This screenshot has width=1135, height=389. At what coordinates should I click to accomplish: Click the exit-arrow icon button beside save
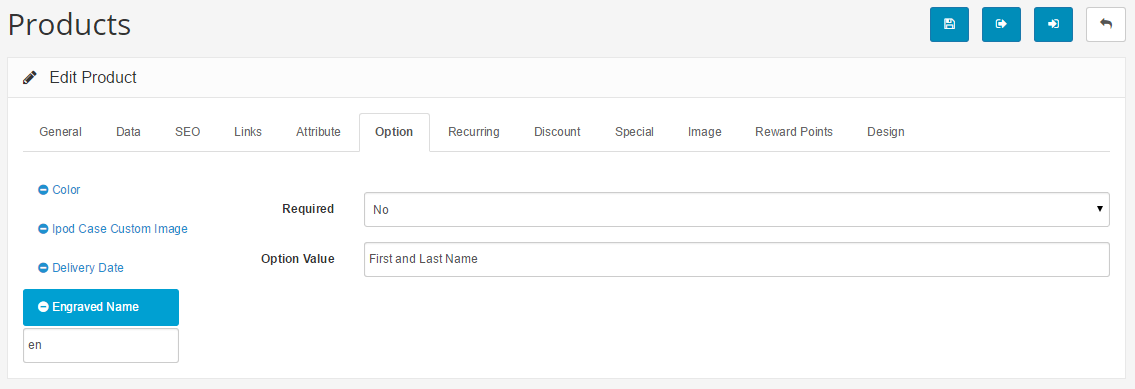(x=1001, y=25)
